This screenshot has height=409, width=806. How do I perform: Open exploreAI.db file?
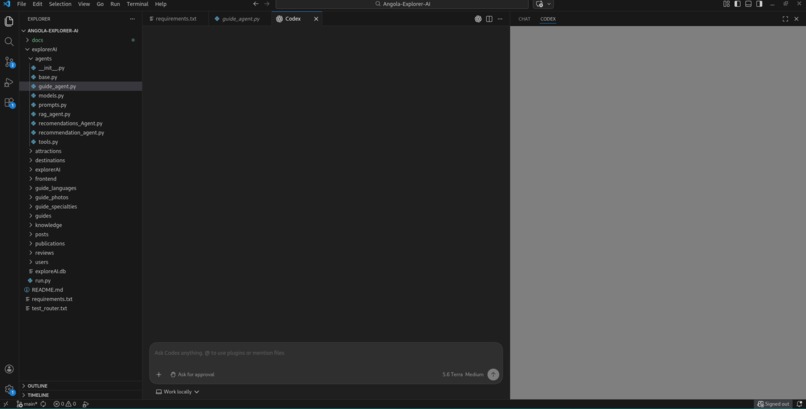point(80,271)
